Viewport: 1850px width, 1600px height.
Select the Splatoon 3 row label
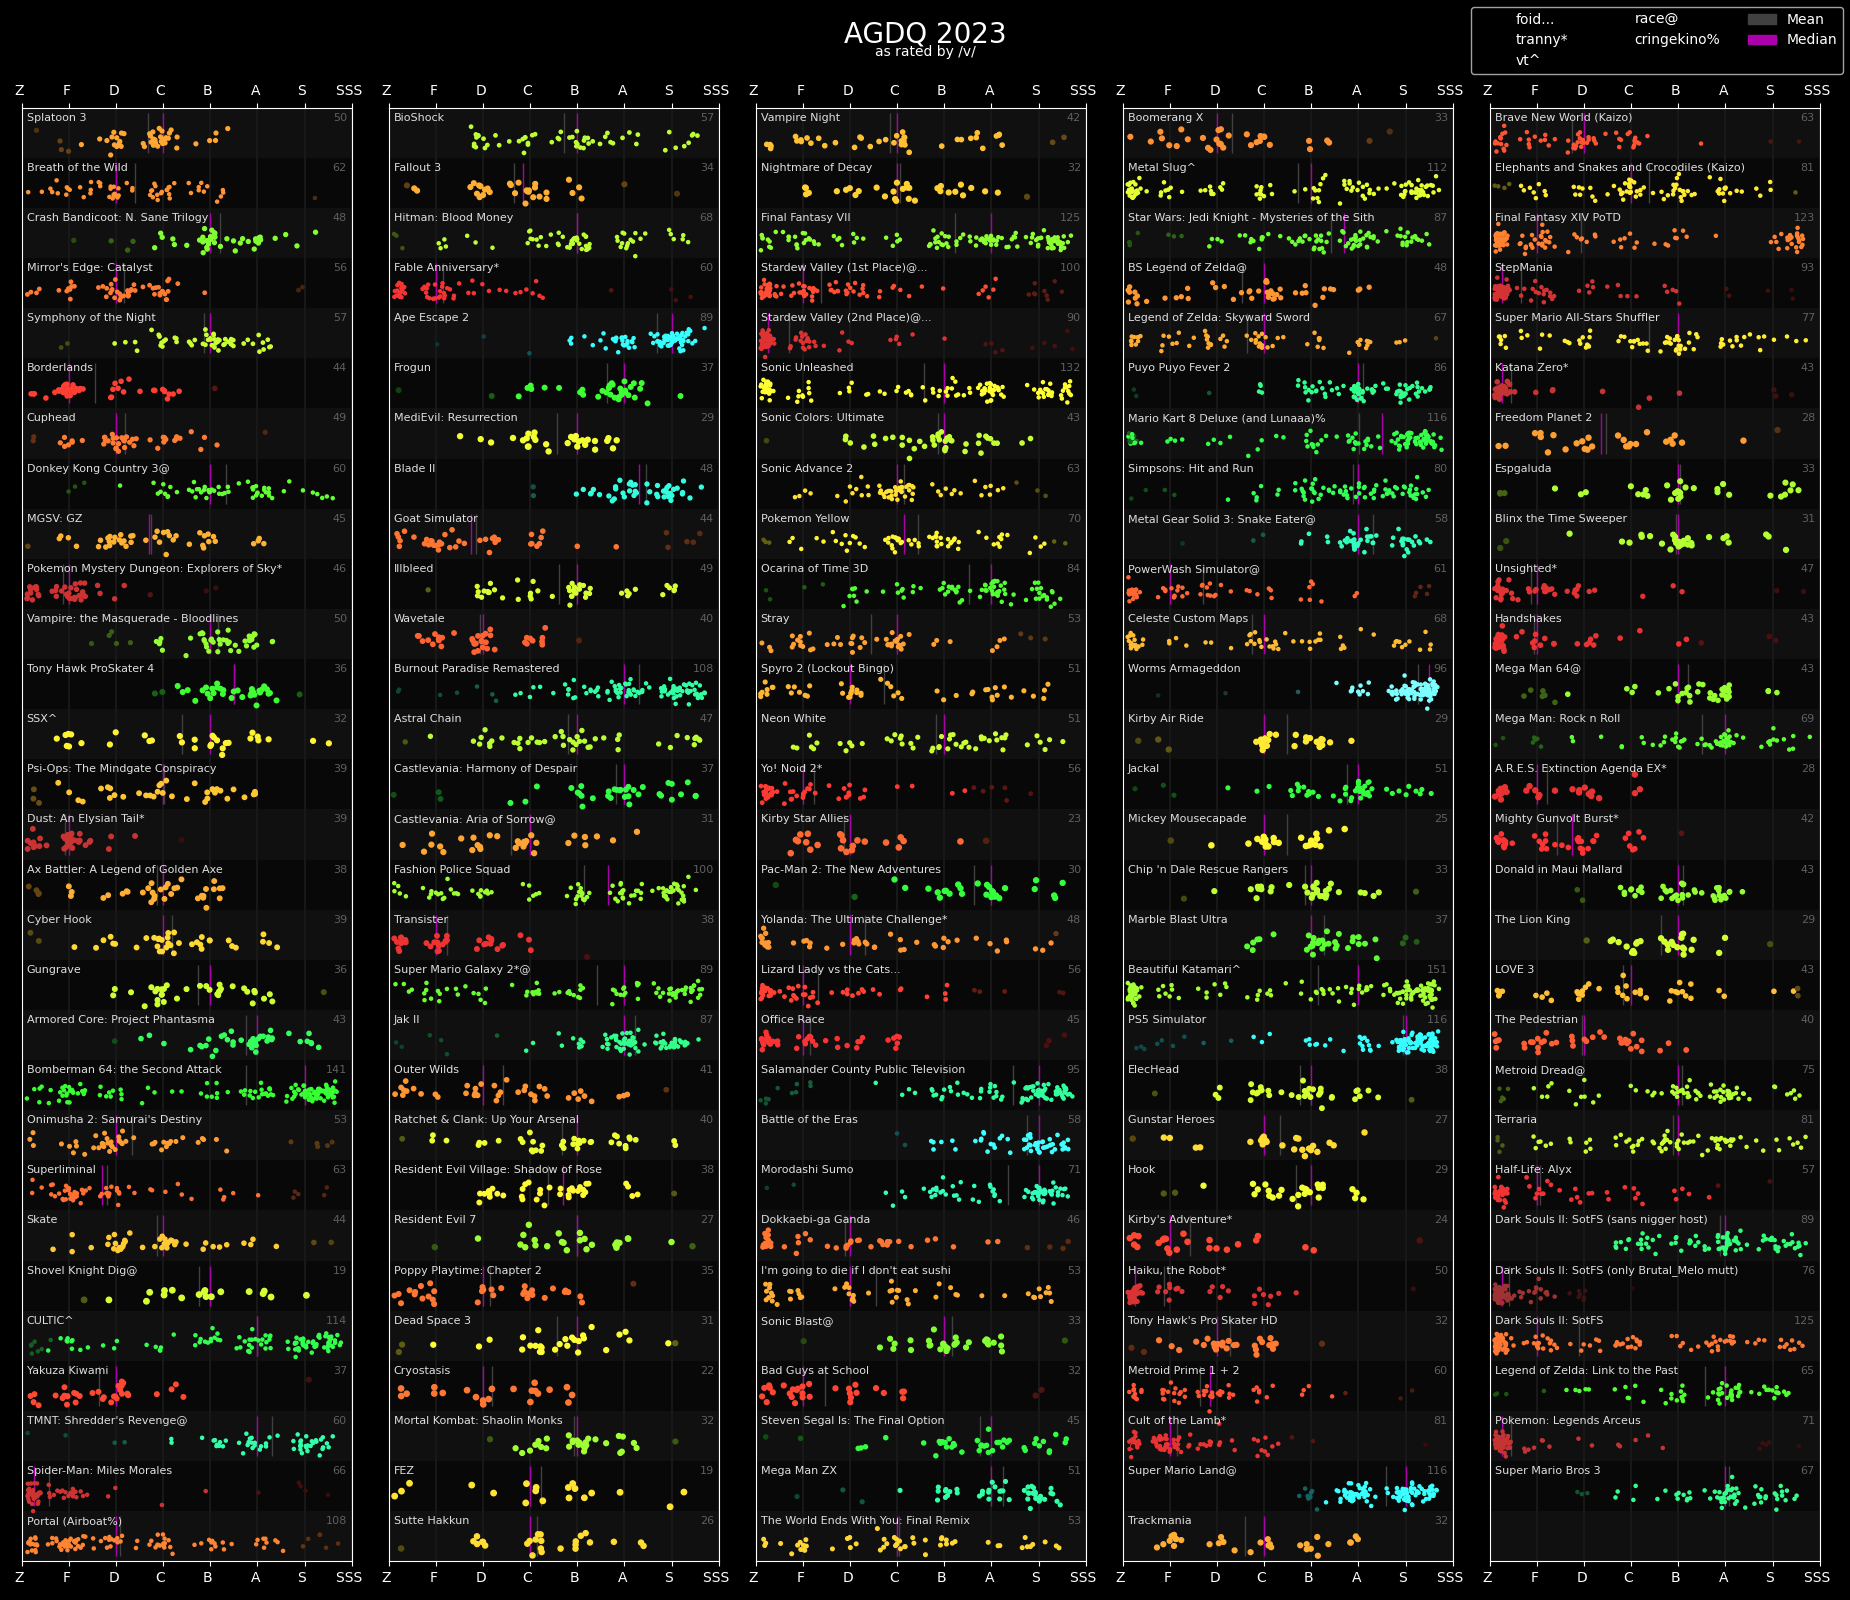(x=57, y=117)
